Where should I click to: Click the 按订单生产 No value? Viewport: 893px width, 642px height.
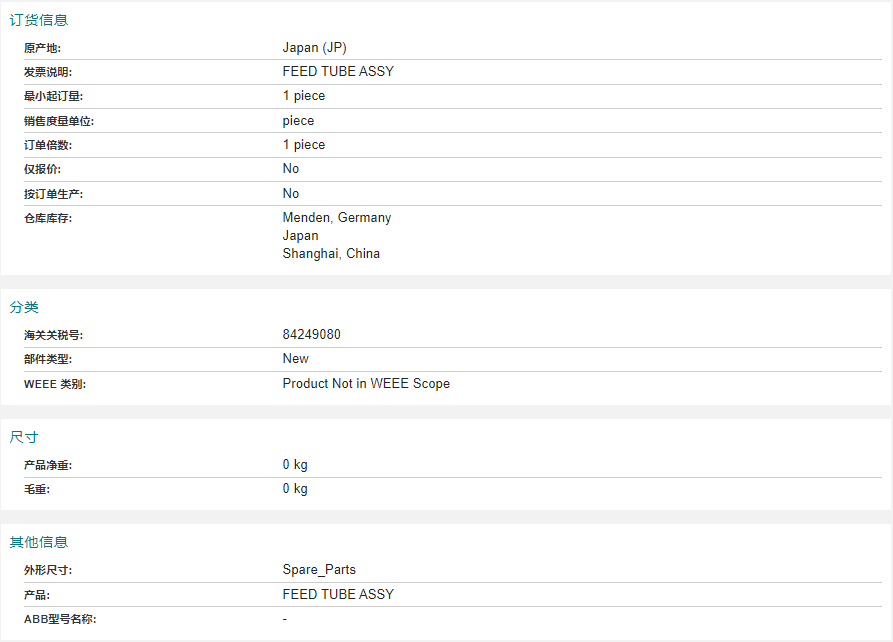[291, 194]
